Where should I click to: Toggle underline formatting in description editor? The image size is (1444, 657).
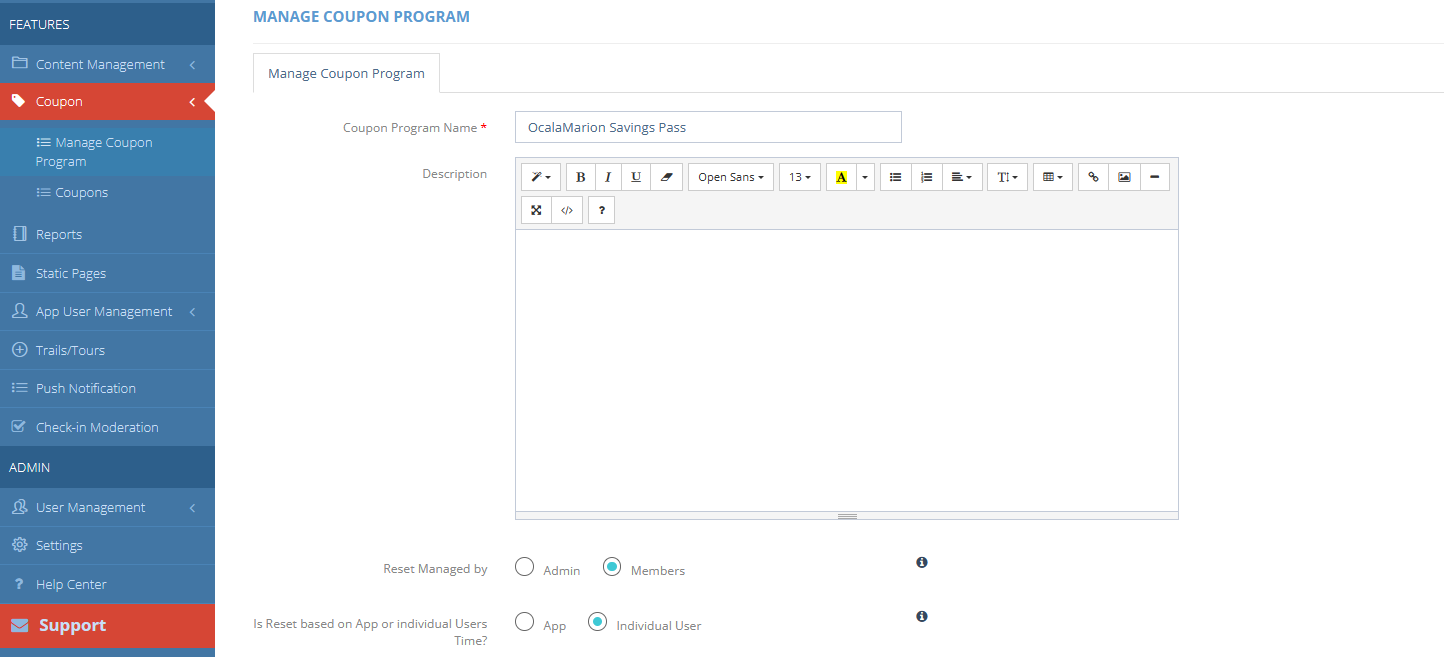click(x=636, y=177)
